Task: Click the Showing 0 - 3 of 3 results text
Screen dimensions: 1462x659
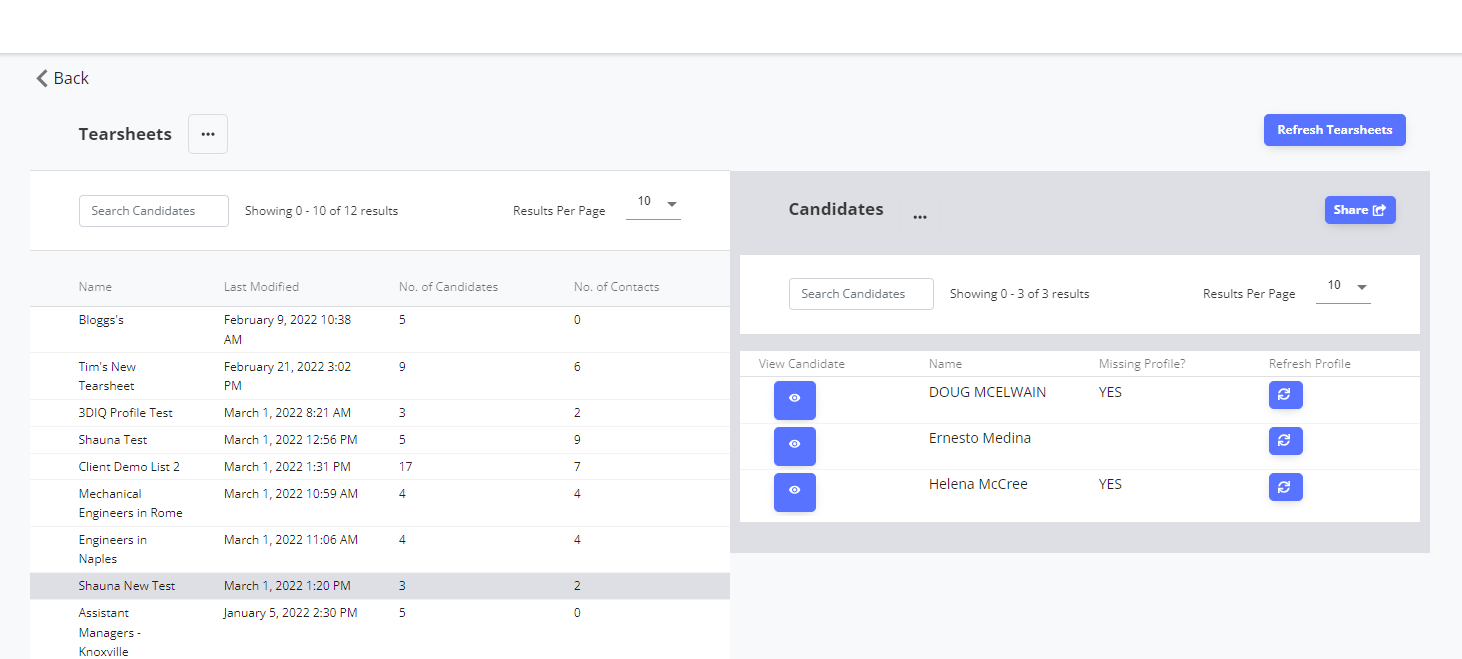Action: click(1019, 294)
